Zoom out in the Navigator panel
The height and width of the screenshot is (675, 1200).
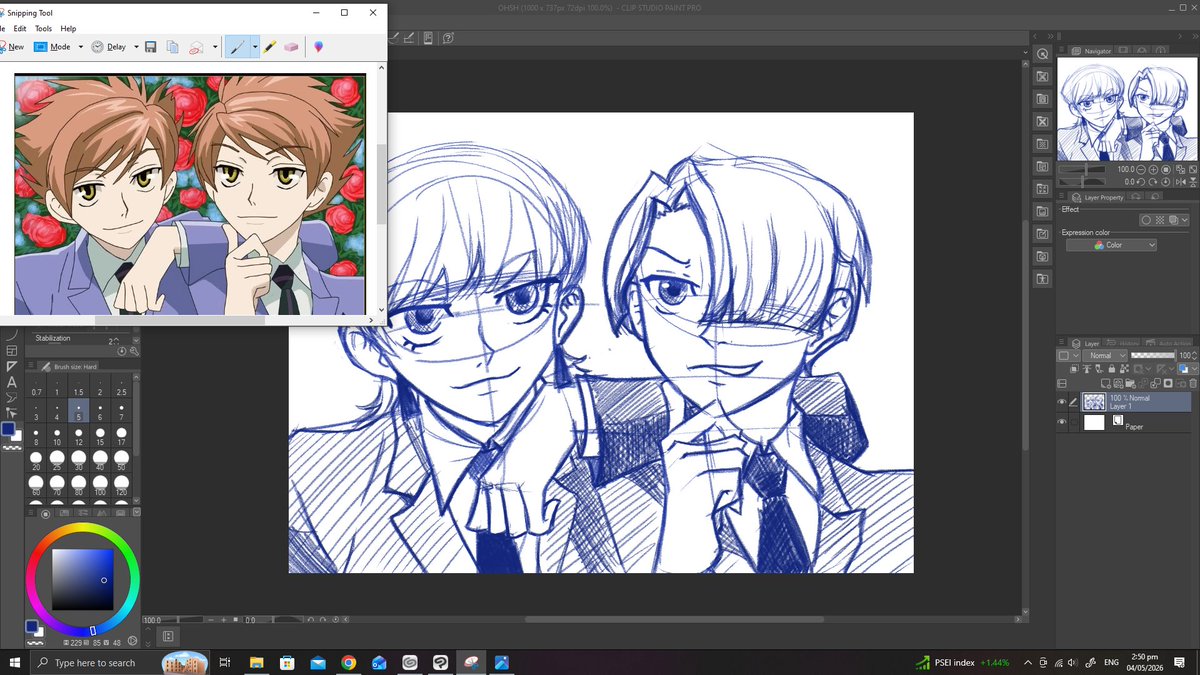(x=1142, y=170)
